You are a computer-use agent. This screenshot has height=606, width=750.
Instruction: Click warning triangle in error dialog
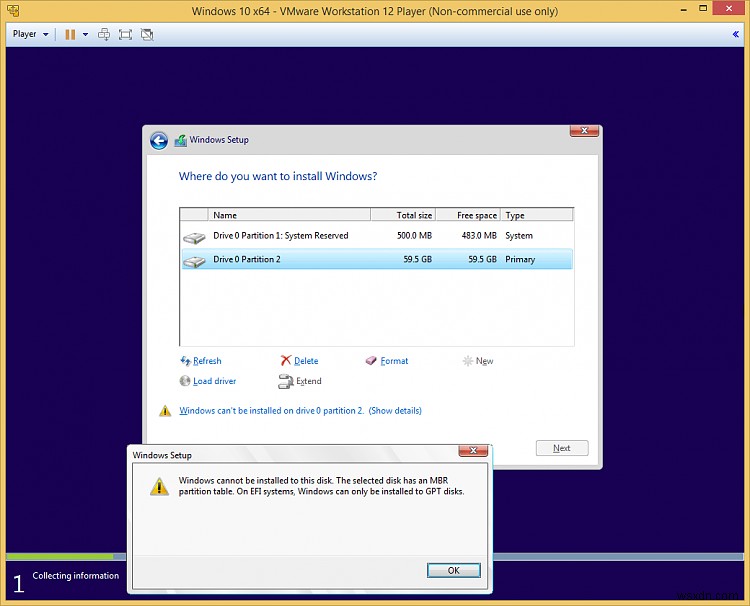click(159, 486)
